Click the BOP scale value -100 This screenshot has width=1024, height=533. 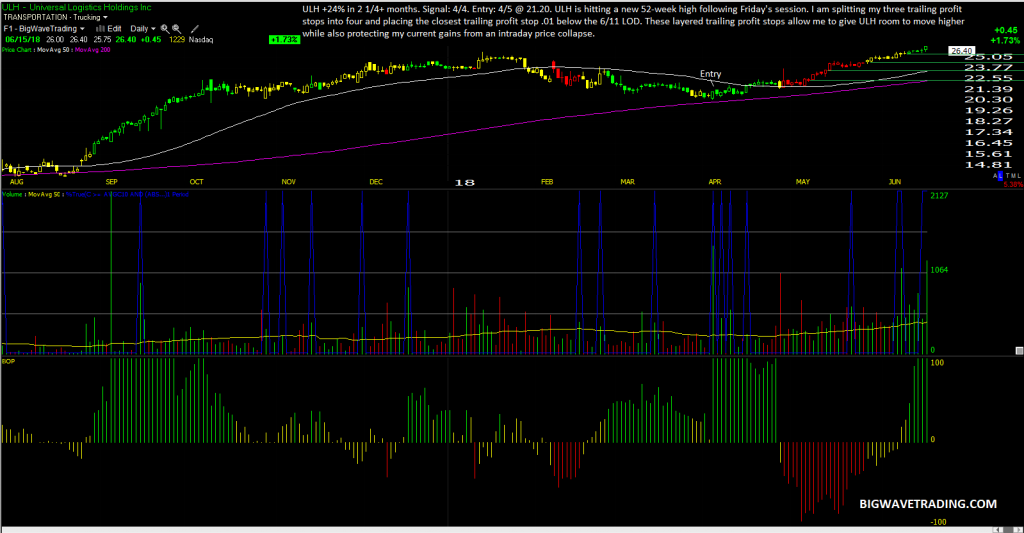(938, 522)
